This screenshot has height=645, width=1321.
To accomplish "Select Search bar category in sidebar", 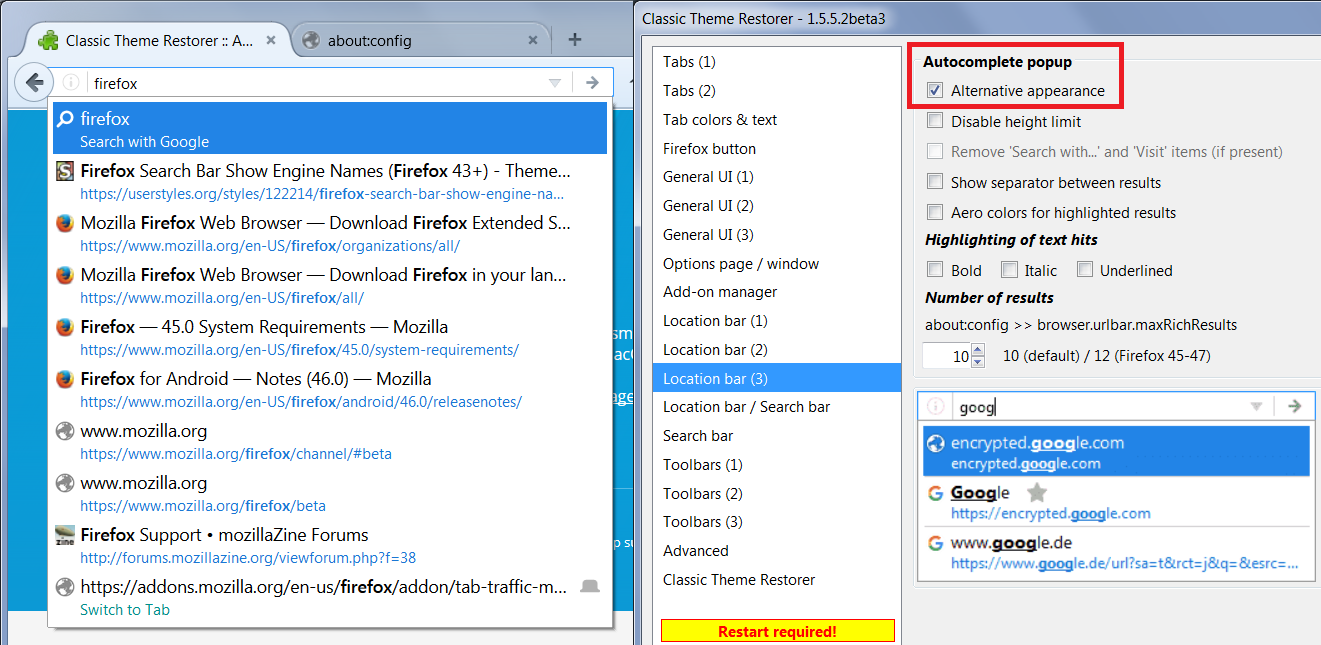I will pyautogui.click(x=698, y=436).
